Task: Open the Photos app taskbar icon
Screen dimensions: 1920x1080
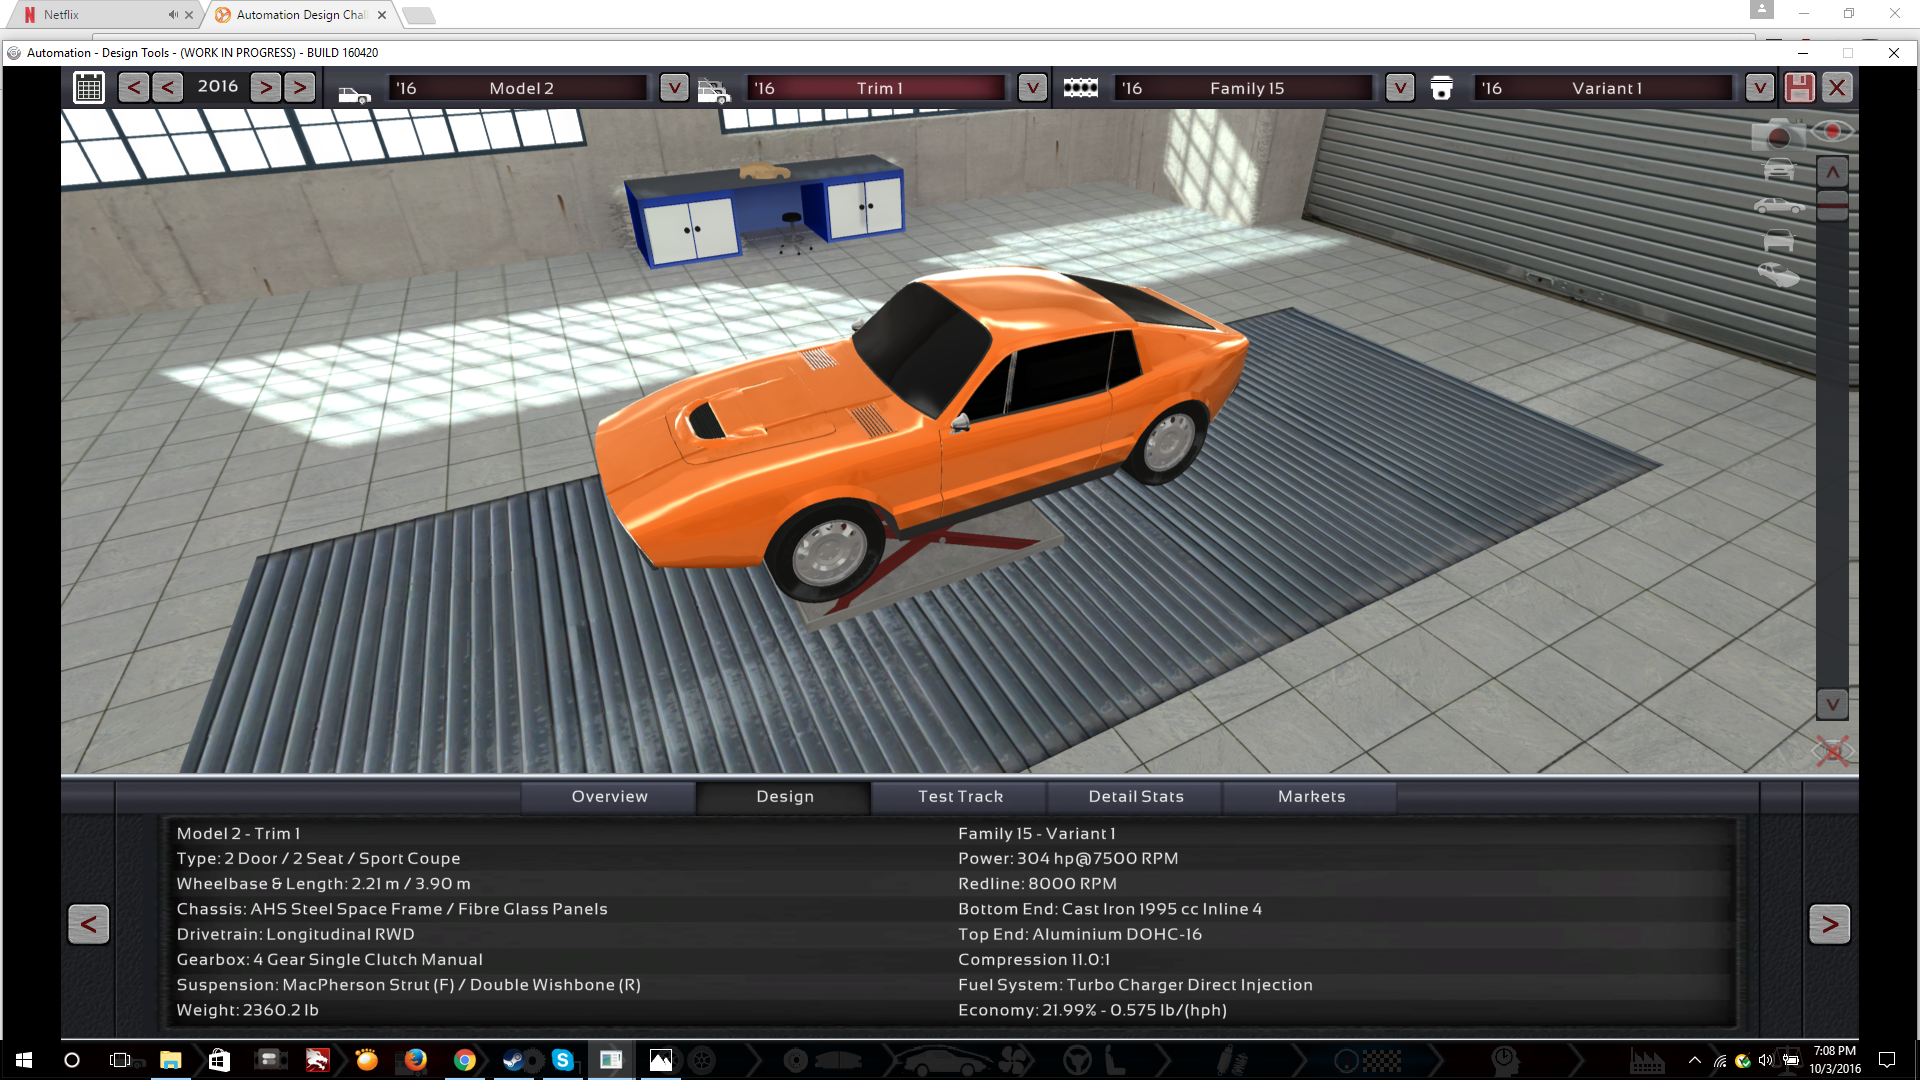Action: click(660, 1060)
